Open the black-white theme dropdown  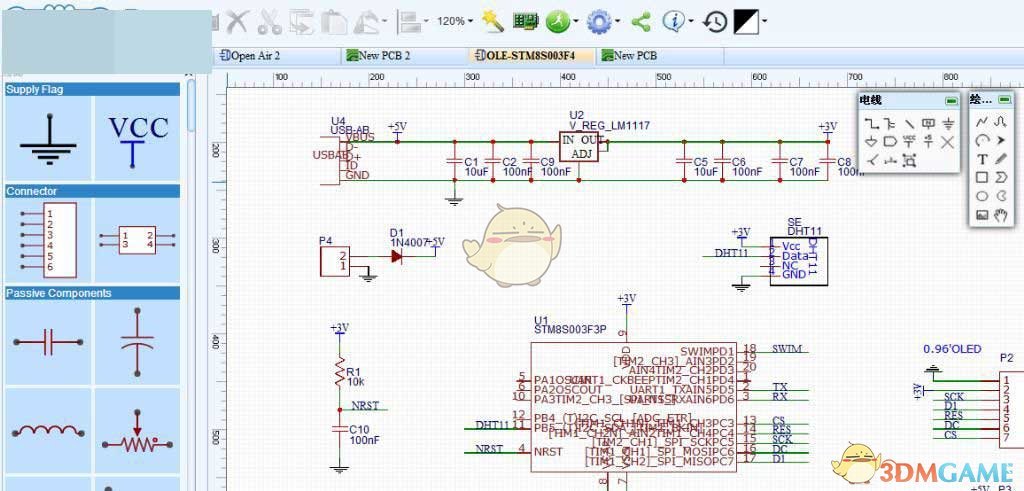pyautogui.click(x=765, y=21)
